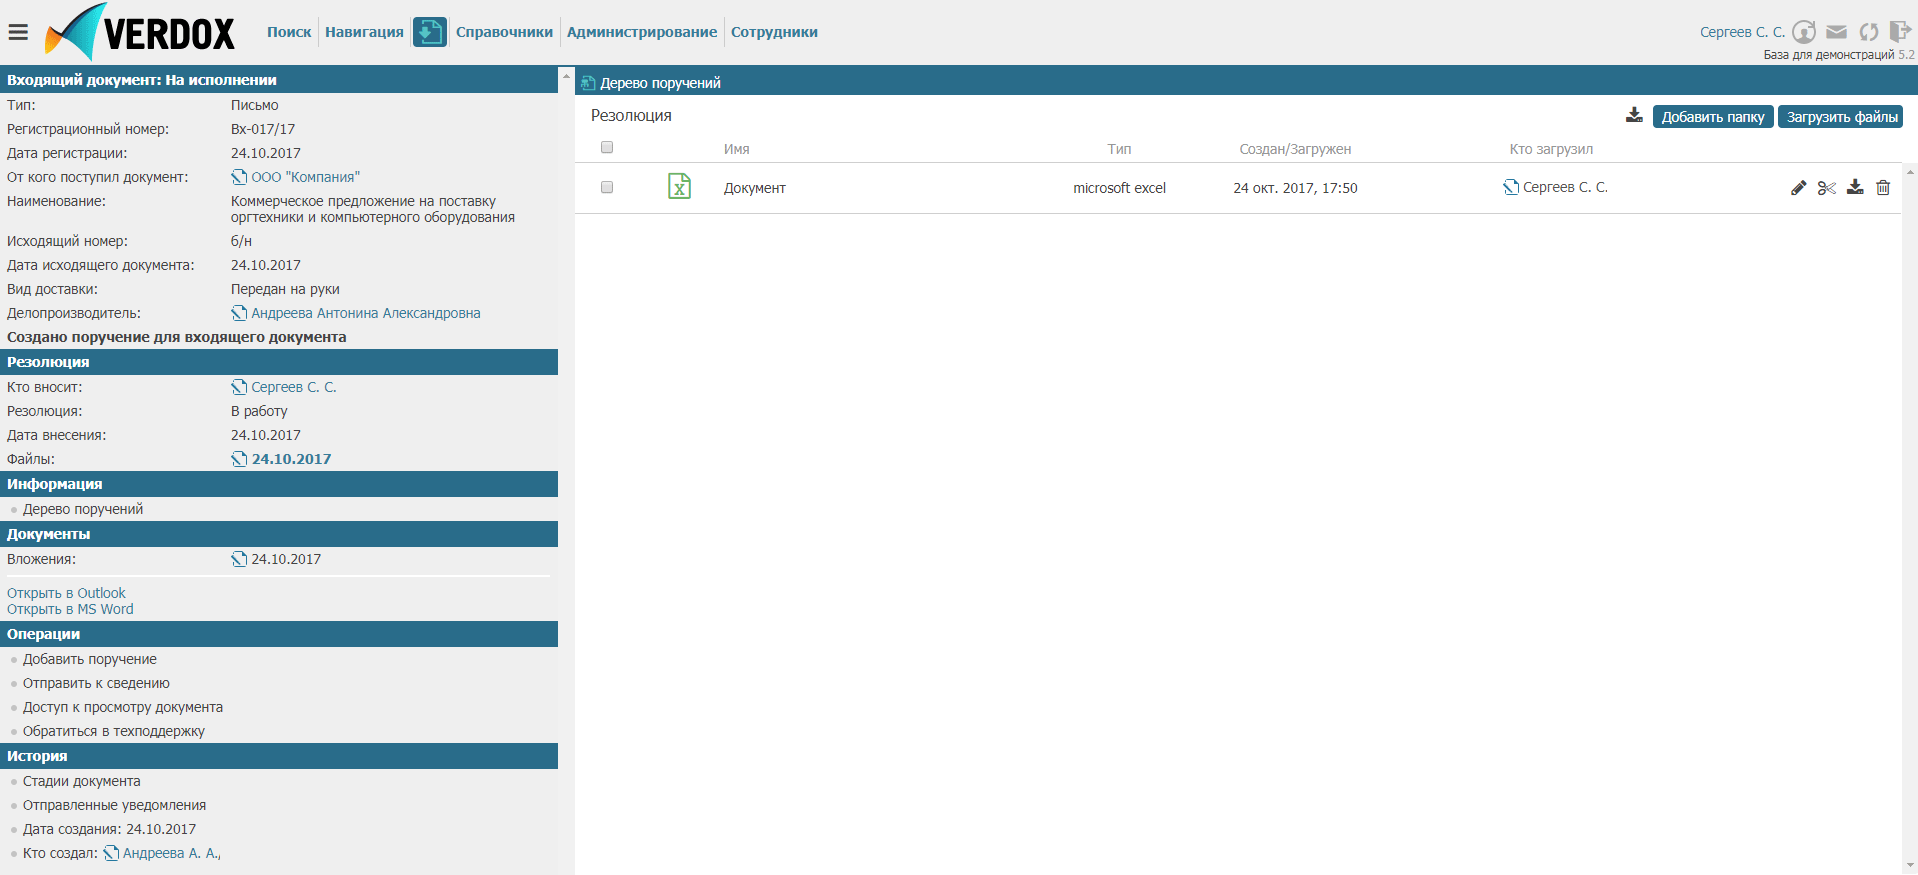The width and height of the screenshot is (1918, 875).
Task: Click the Загрузить файлы button
Action: click(x=1841, y=117)
